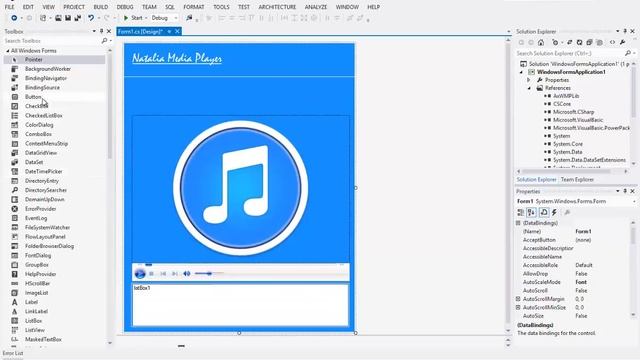This screenshot has height=360, width=640.
Task: Click the DateTimePicker icon in Toolbox
Action: point(15,171)
